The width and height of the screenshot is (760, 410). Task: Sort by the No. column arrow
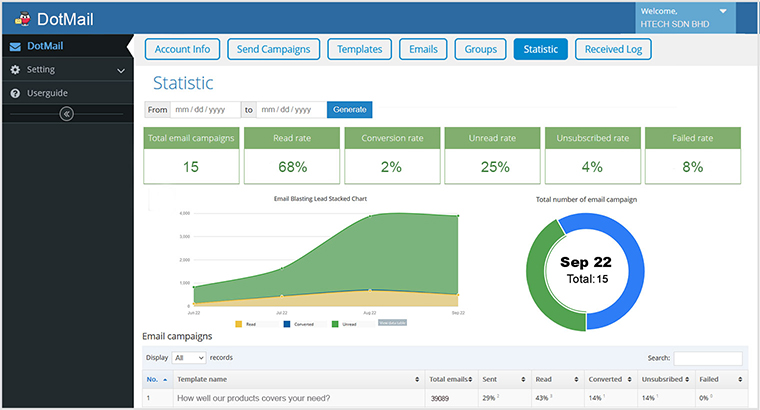164,380
